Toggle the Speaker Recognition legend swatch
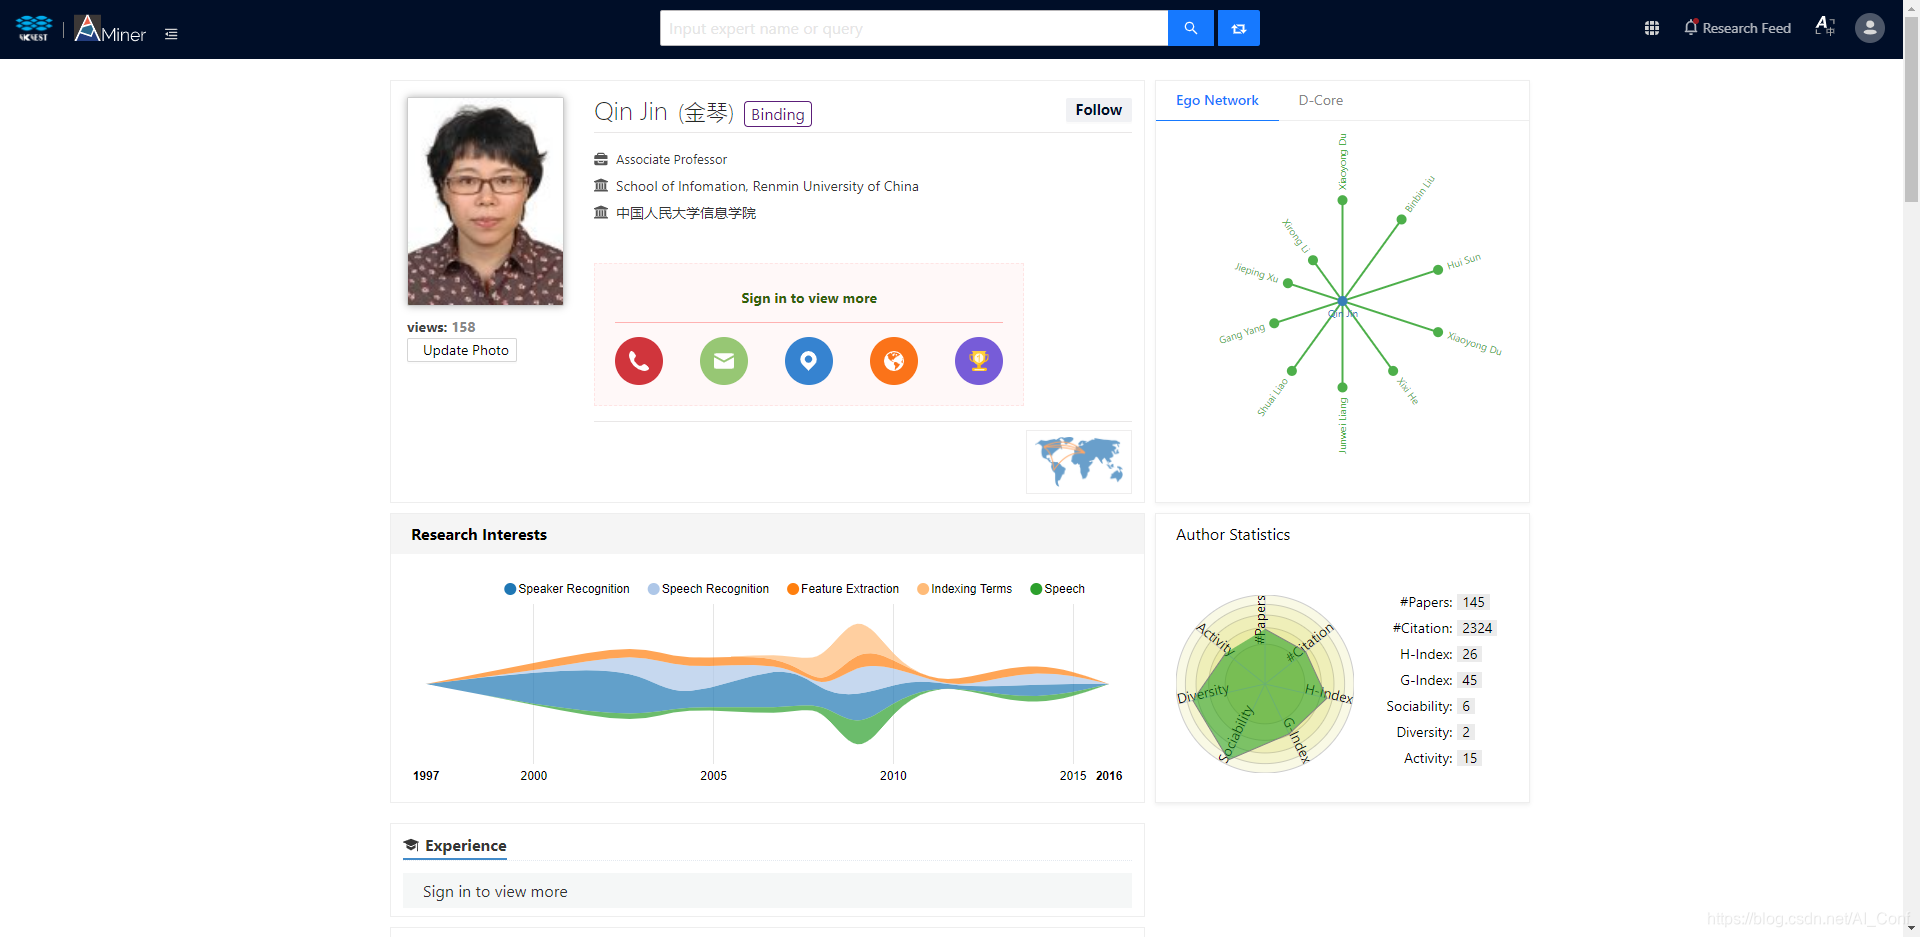This screenshot has height=937, width=1920. pos(510,589)
